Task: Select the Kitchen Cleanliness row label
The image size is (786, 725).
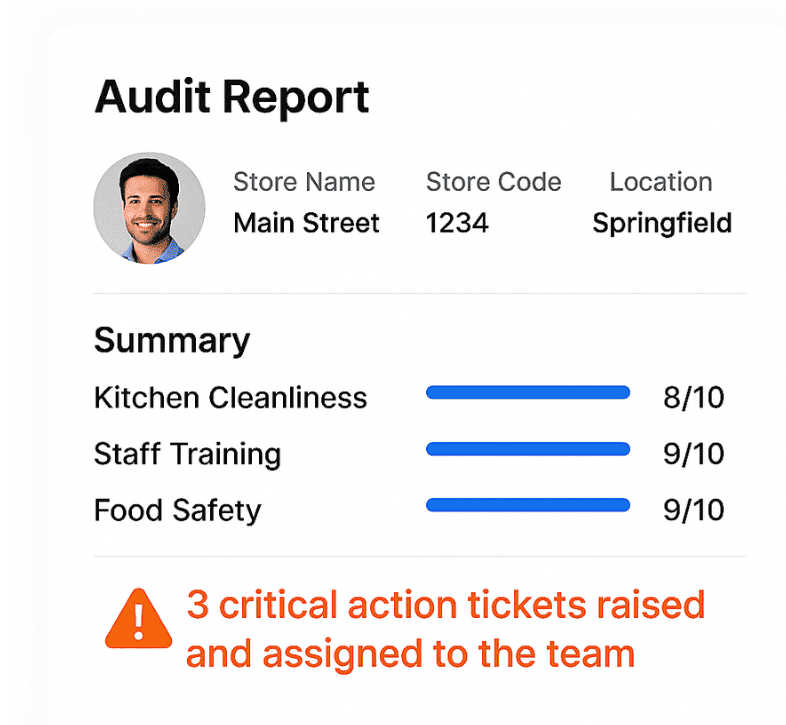Action: pos(231,398)
